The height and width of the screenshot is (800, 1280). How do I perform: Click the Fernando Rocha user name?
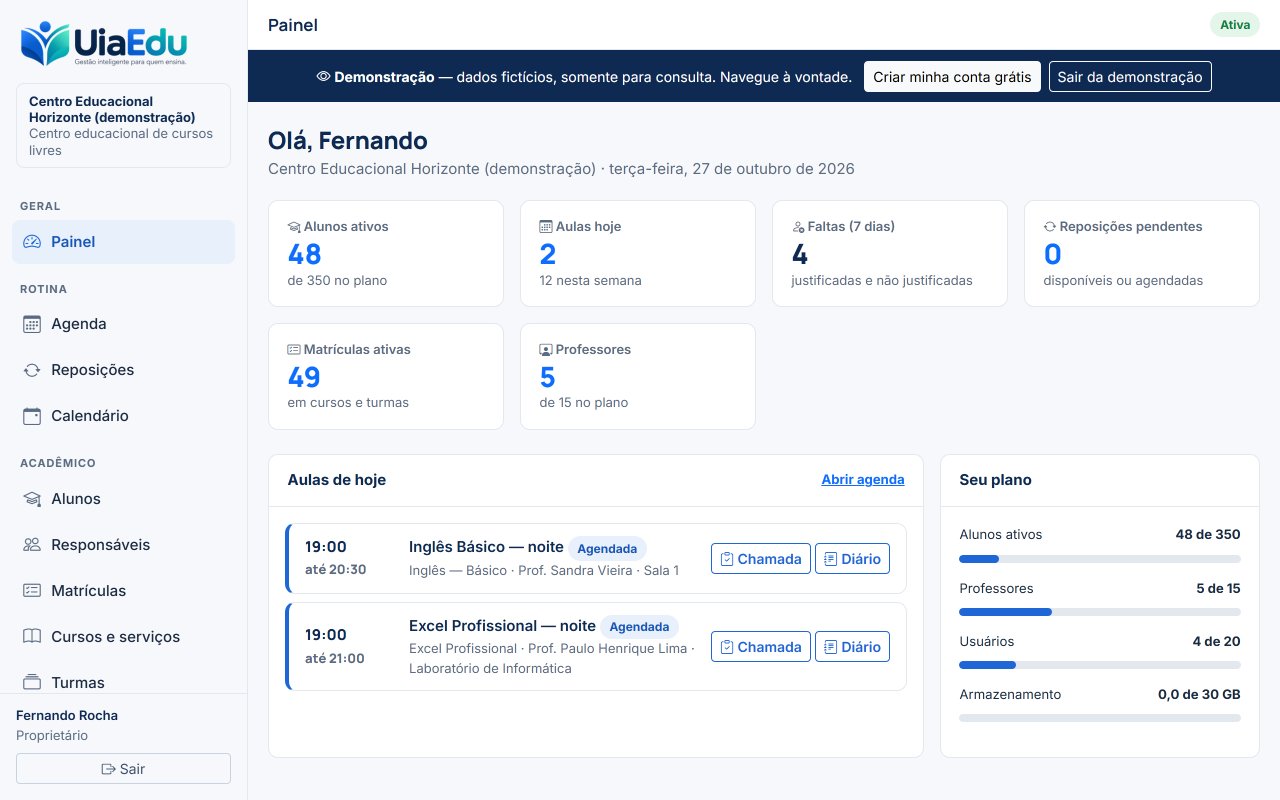[67, 716]
